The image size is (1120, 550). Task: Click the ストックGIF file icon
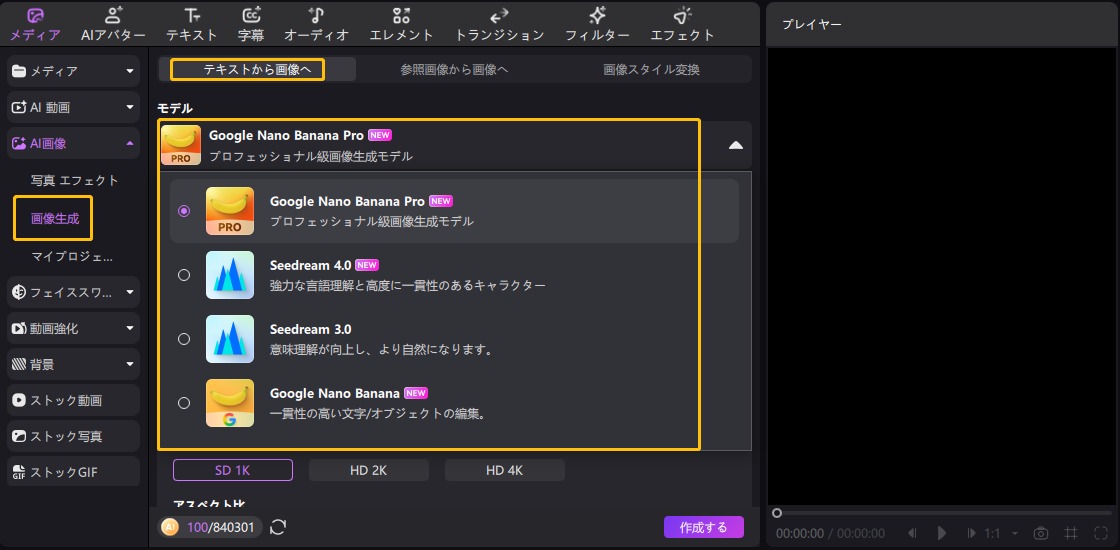tap(19, 472)
